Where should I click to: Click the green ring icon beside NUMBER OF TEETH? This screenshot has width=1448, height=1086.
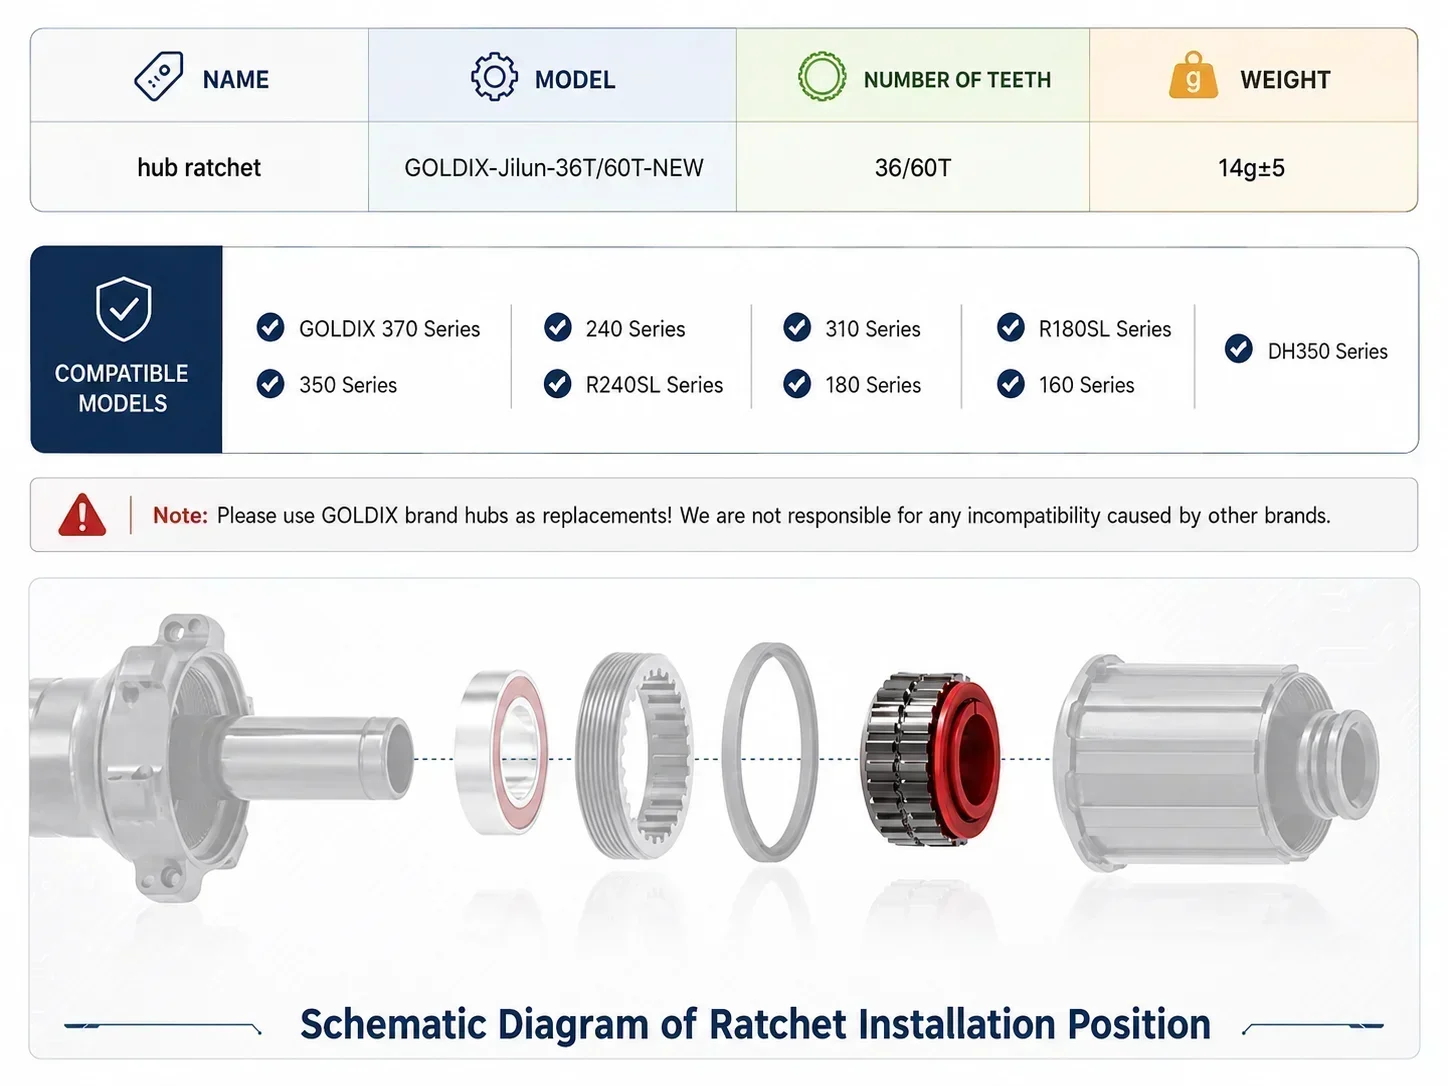(822, 77)
